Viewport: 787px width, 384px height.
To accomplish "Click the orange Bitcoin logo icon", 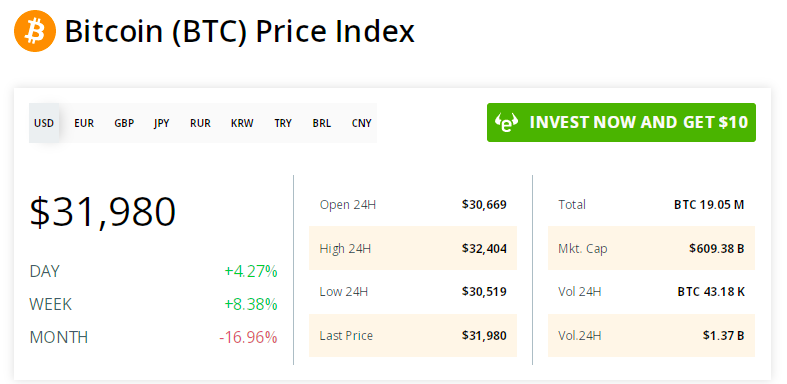I will point(35,31).
